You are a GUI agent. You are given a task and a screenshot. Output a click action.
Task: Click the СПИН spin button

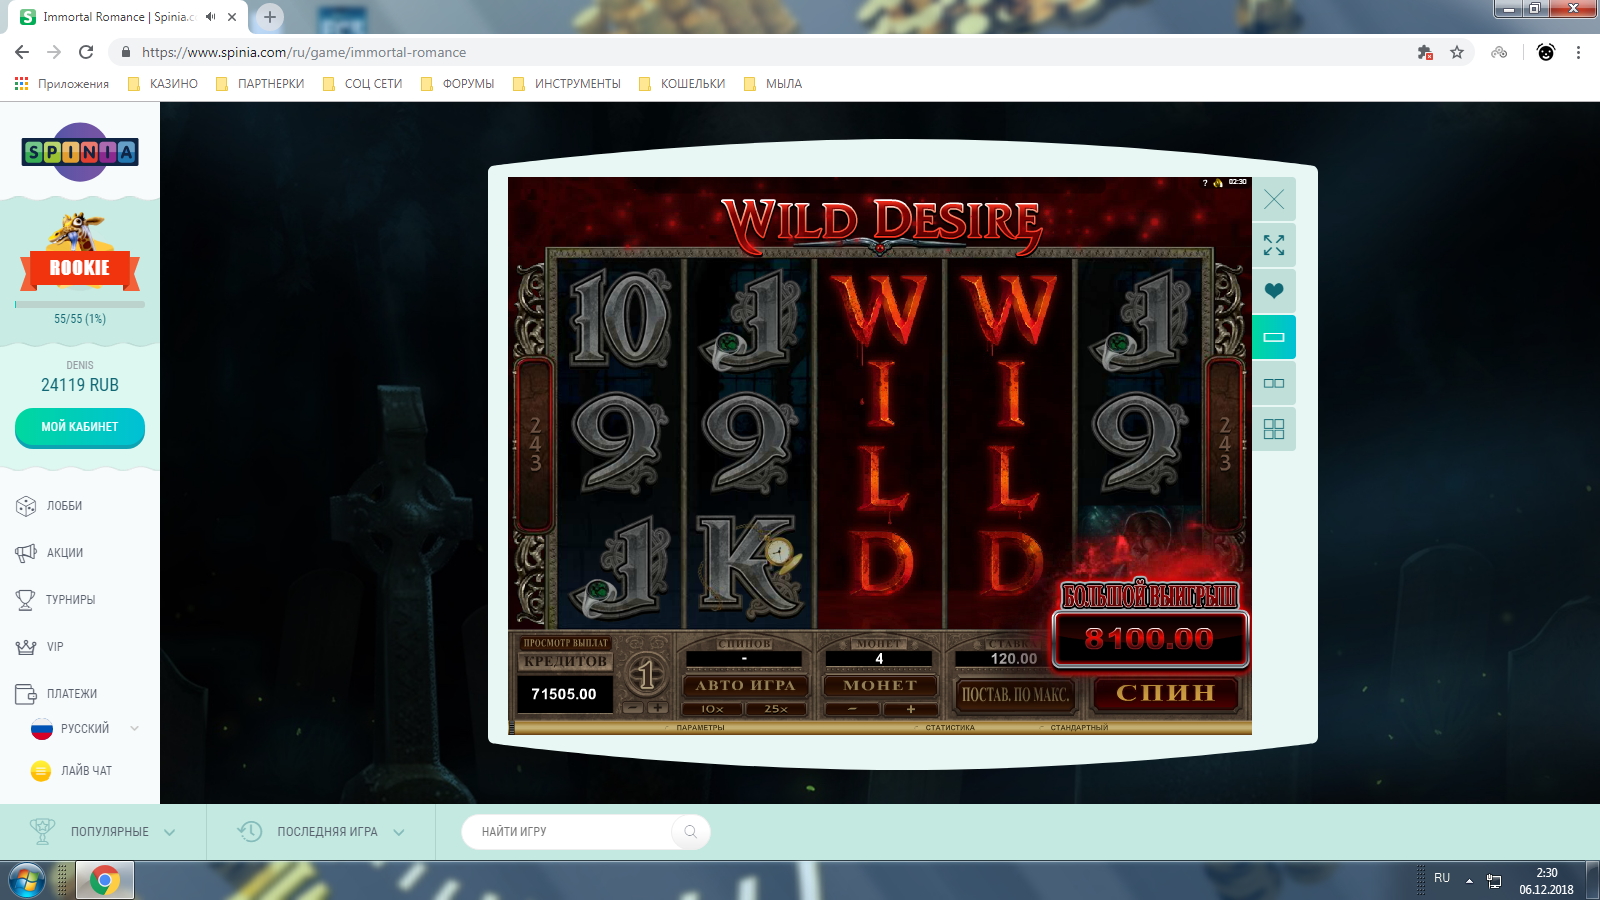click(x=1166, y=693)
